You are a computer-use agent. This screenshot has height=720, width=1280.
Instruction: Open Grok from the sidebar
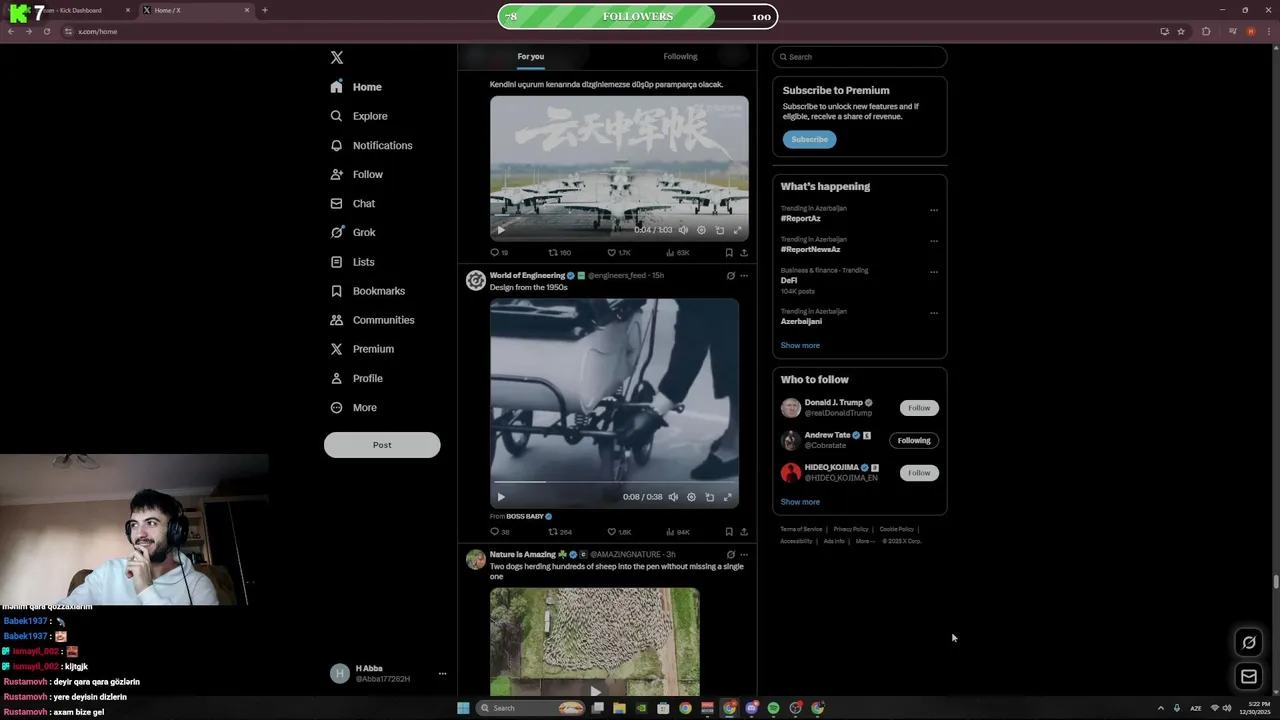pyautogui.click(x=352, y=232)
